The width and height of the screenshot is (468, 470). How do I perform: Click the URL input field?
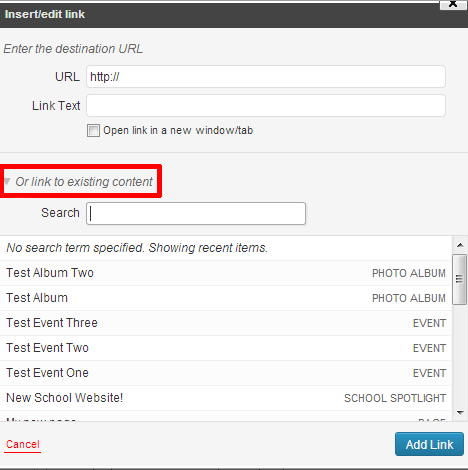(266, 77)
